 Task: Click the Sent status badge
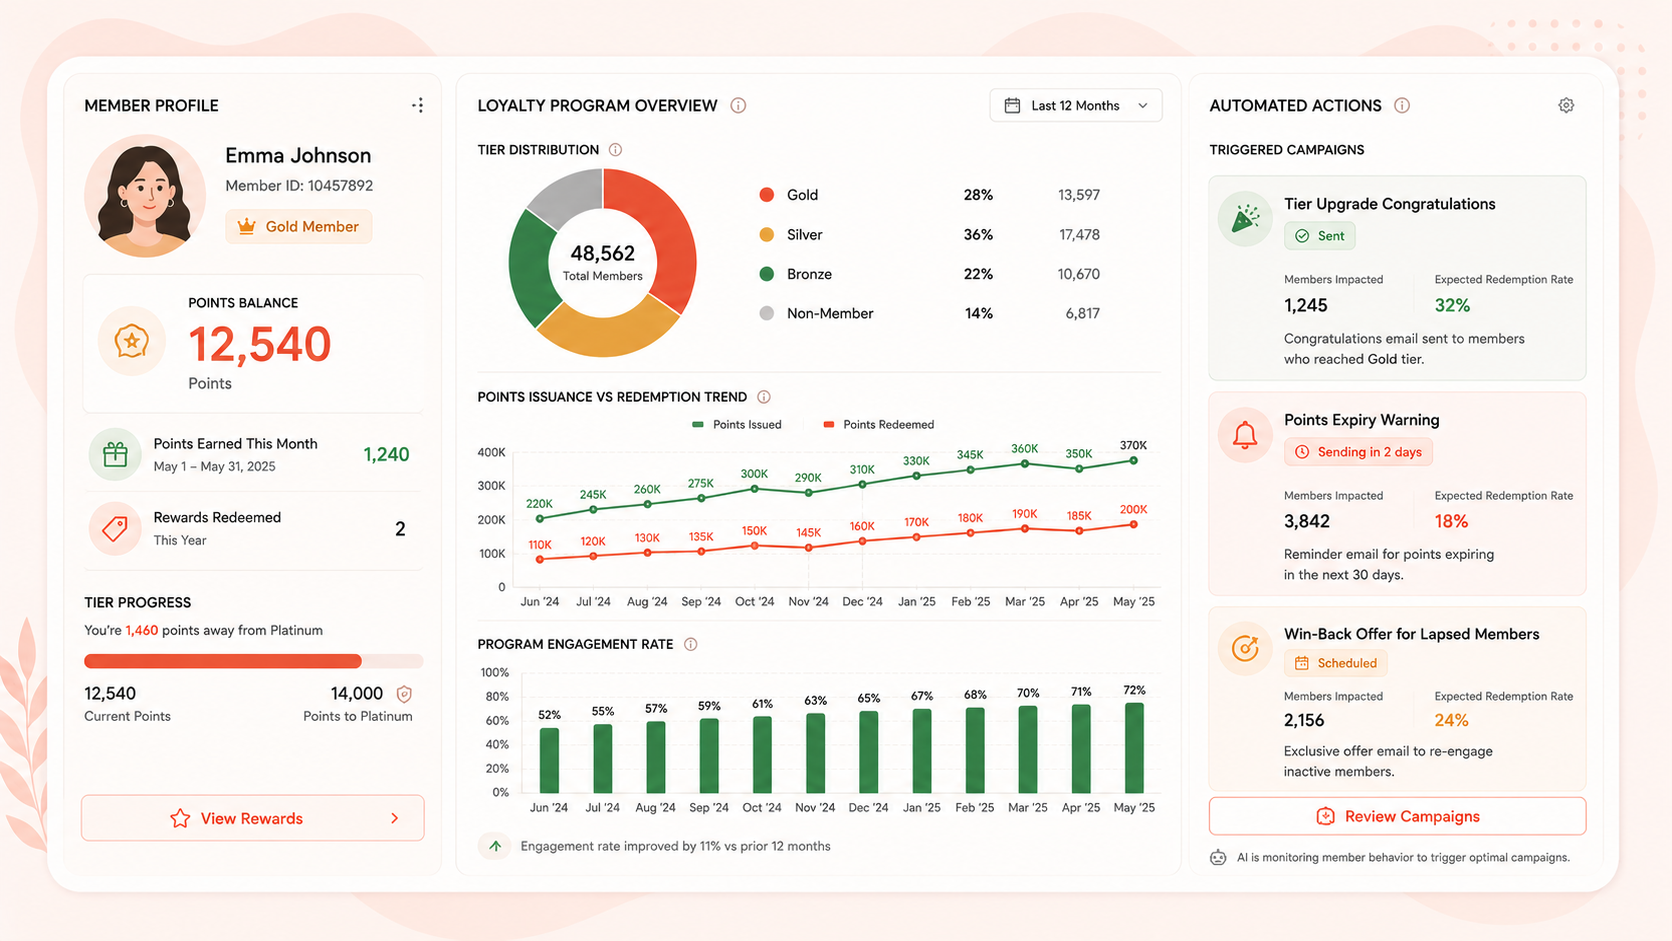click(1320, 236)
